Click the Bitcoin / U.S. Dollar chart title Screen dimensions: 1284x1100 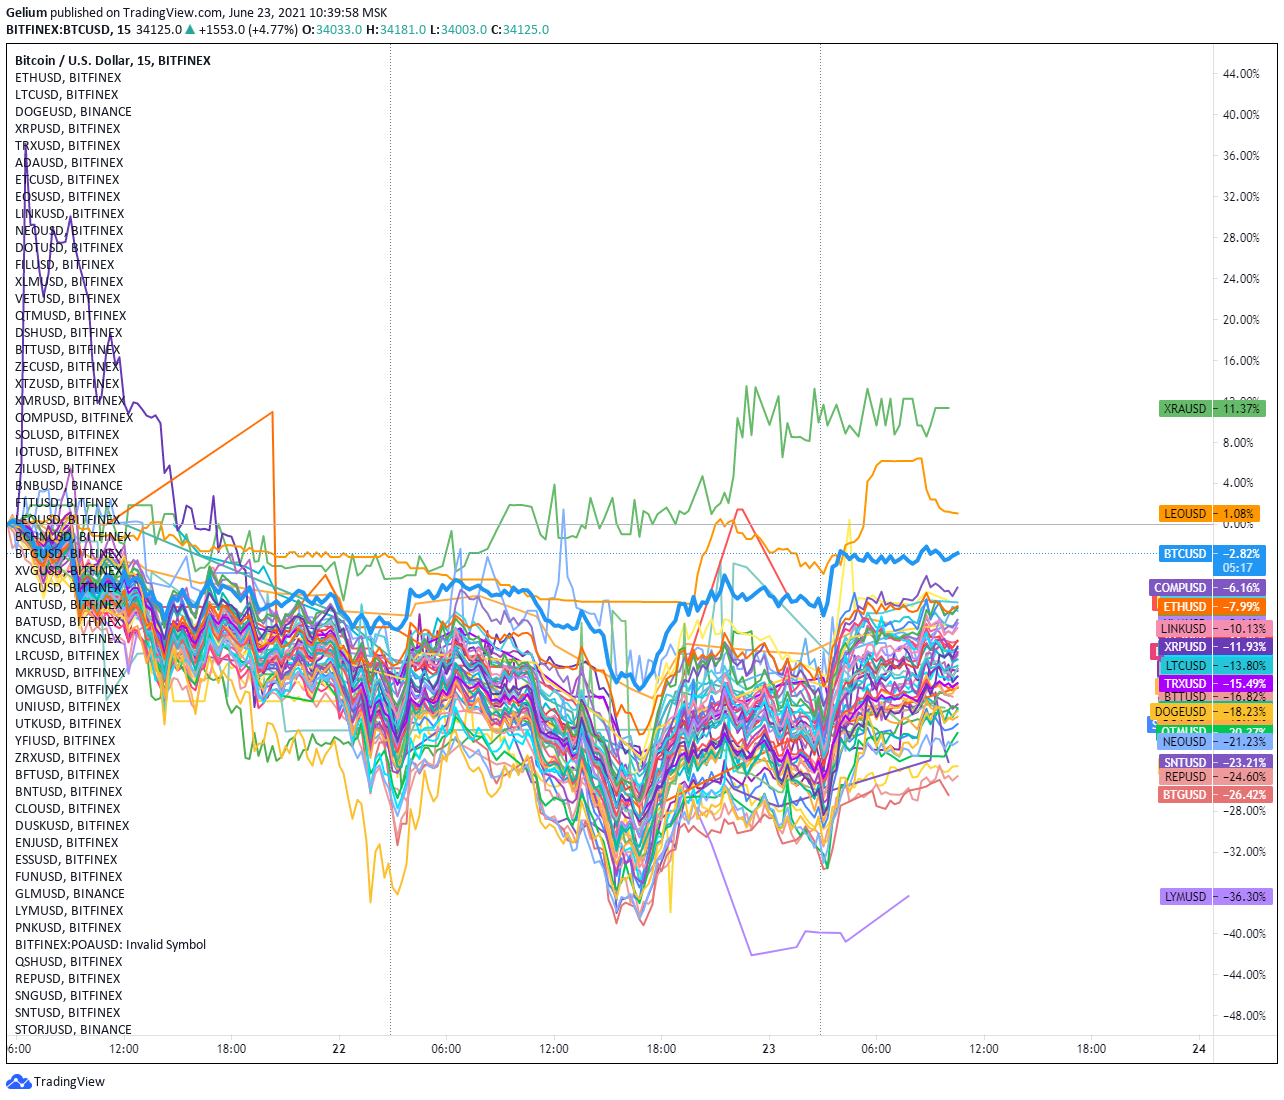point(113,60)
